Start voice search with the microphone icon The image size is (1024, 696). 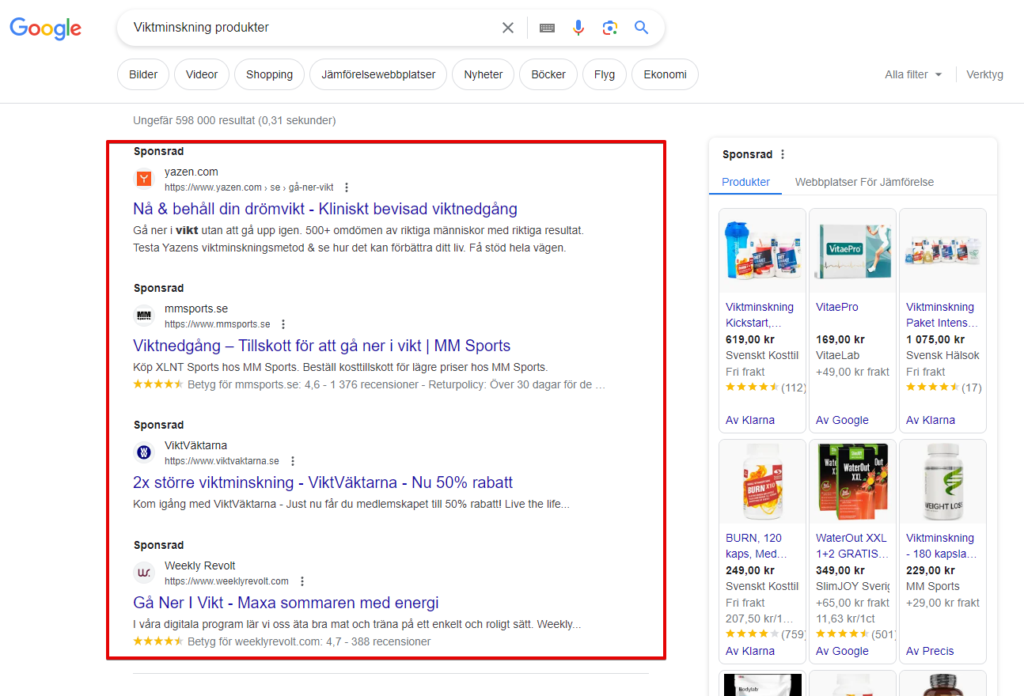pos(578,27)
